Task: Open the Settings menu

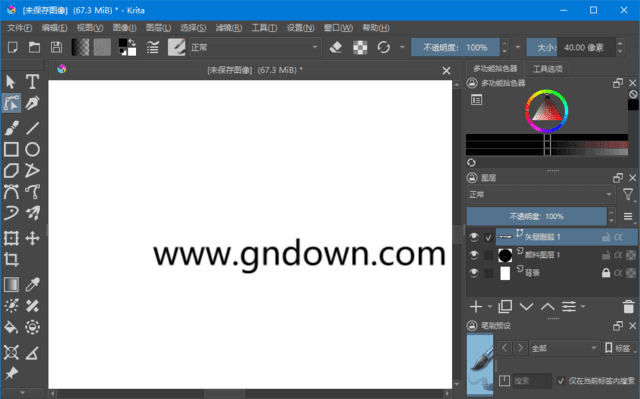Action: (x=300, y=28)
